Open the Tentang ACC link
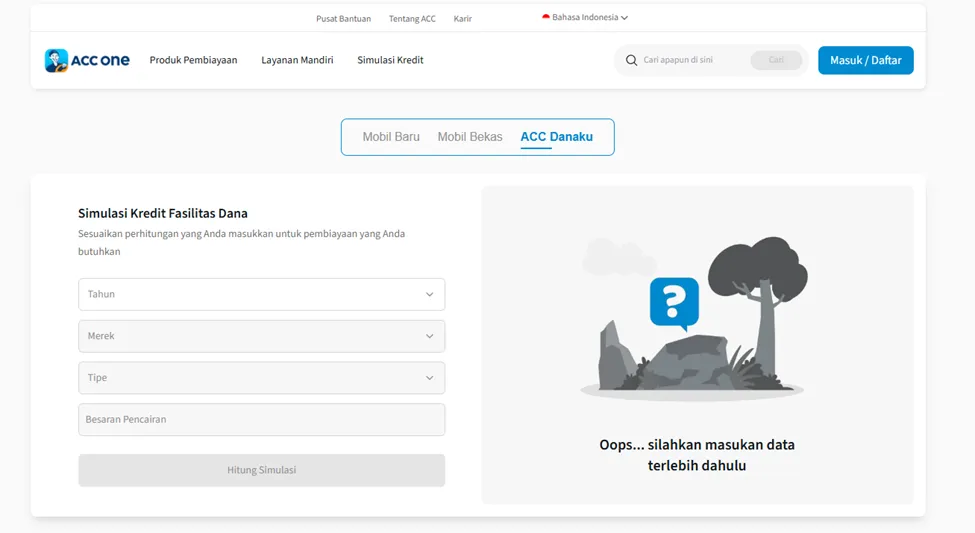975x533 pixels. [x=412, y=19]
